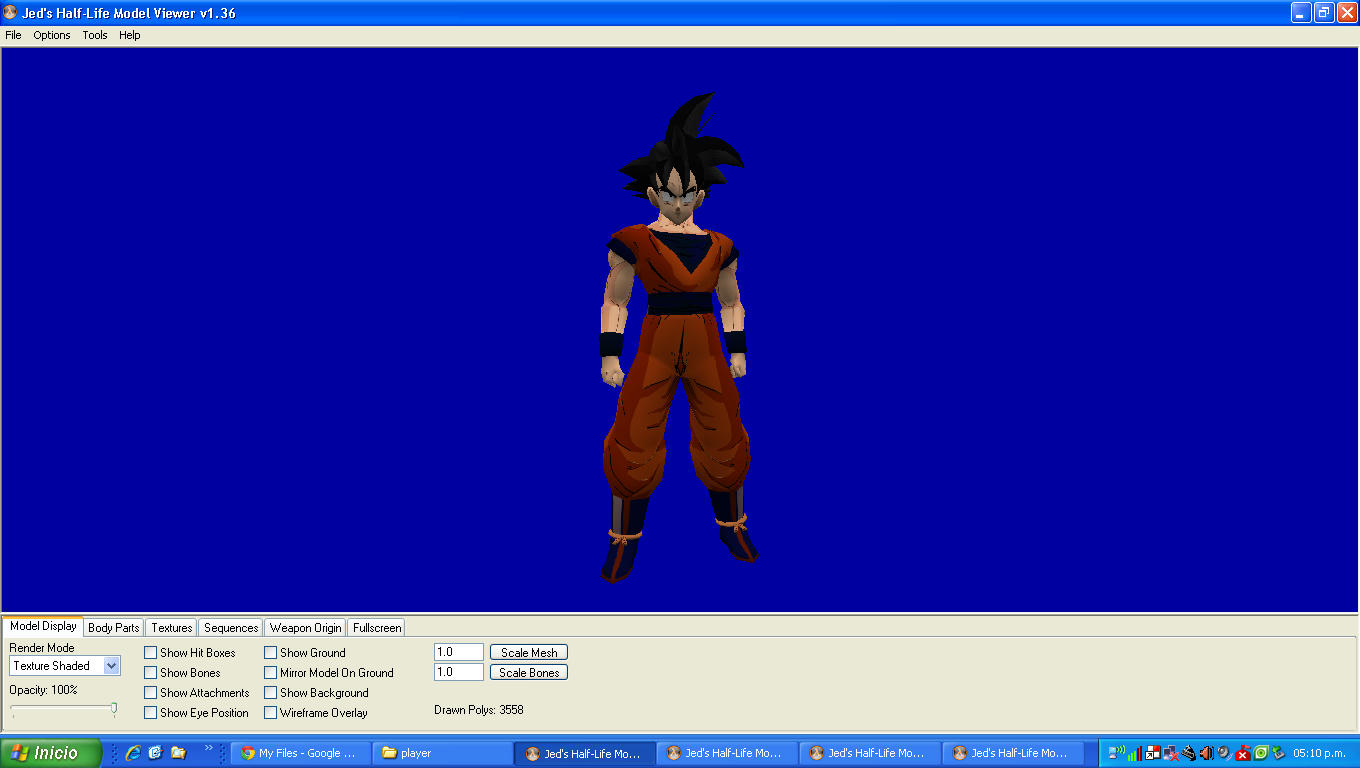Viewport: 1360px width, 768px height.
Task: Expand quick launch overflow chevron
Action: (208, 748)
